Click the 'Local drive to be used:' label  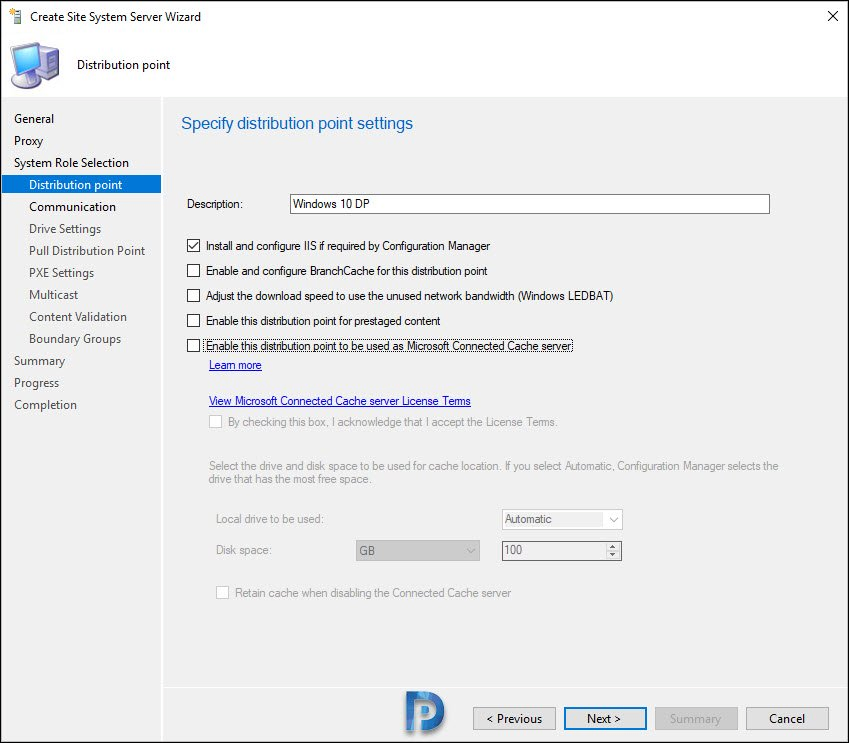270,519
